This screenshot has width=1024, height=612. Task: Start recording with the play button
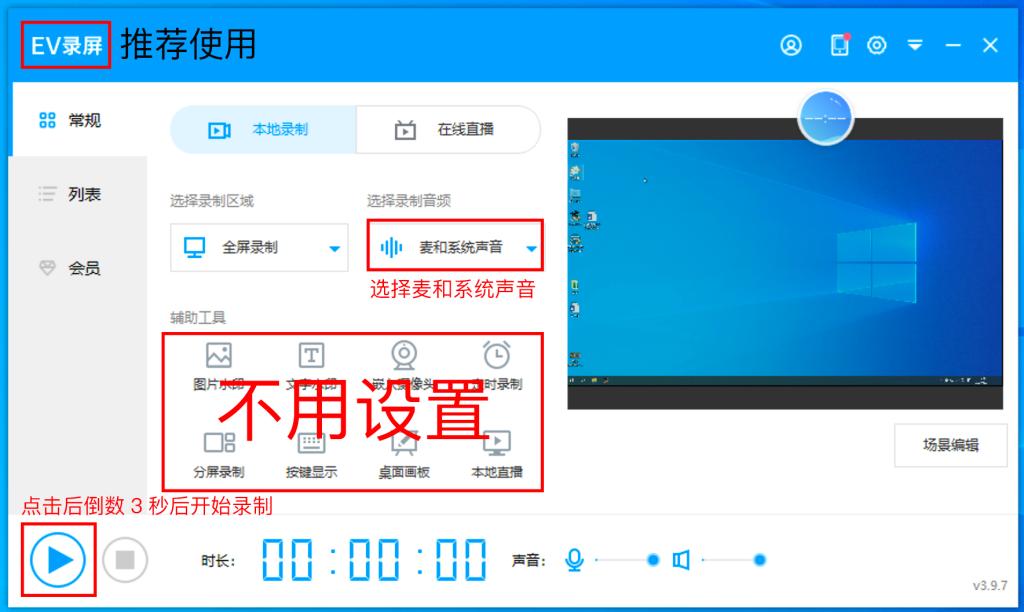[58, 560]
